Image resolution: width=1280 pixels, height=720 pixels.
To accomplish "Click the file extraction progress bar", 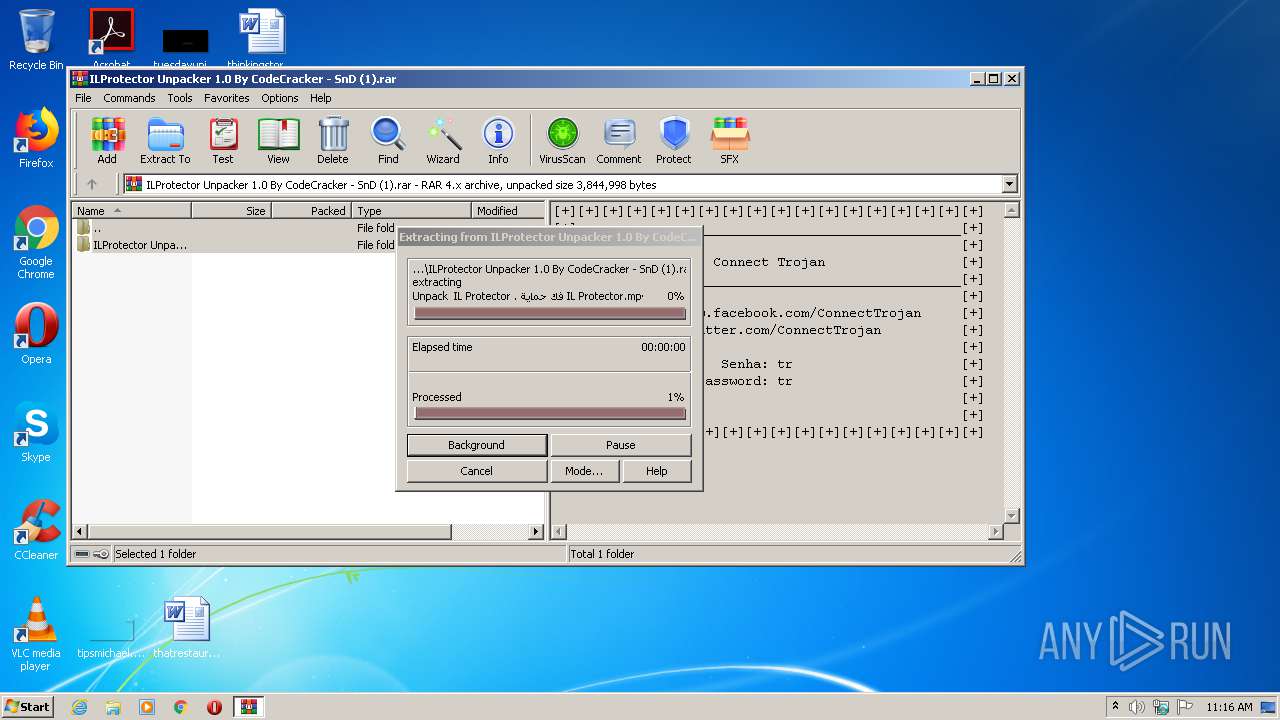I will 549,313.
